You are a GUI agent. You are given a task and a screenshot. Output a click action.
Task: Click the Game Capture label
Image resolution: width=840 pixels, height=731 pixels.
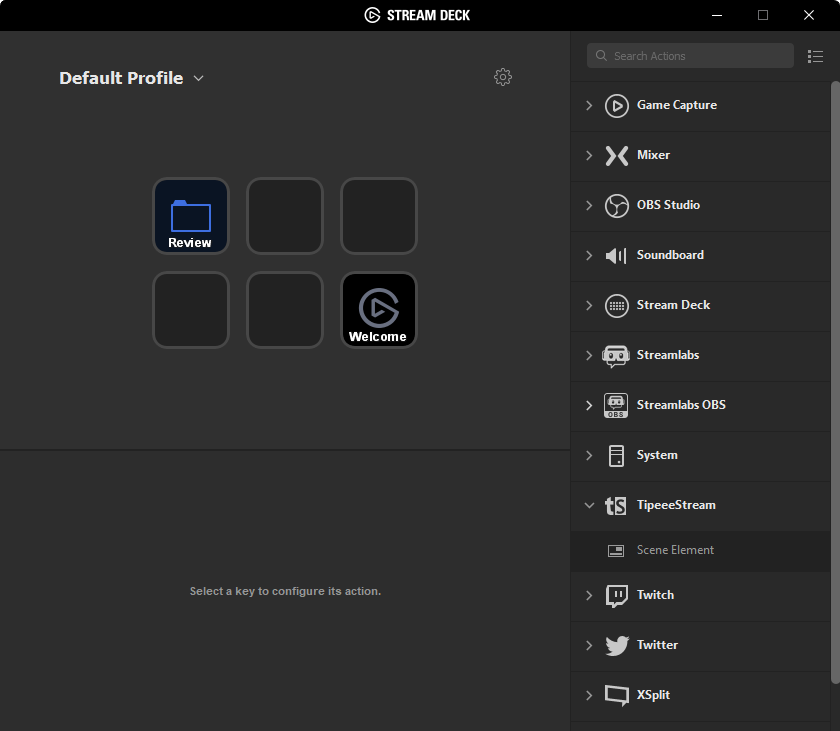[x=677, y=105]
